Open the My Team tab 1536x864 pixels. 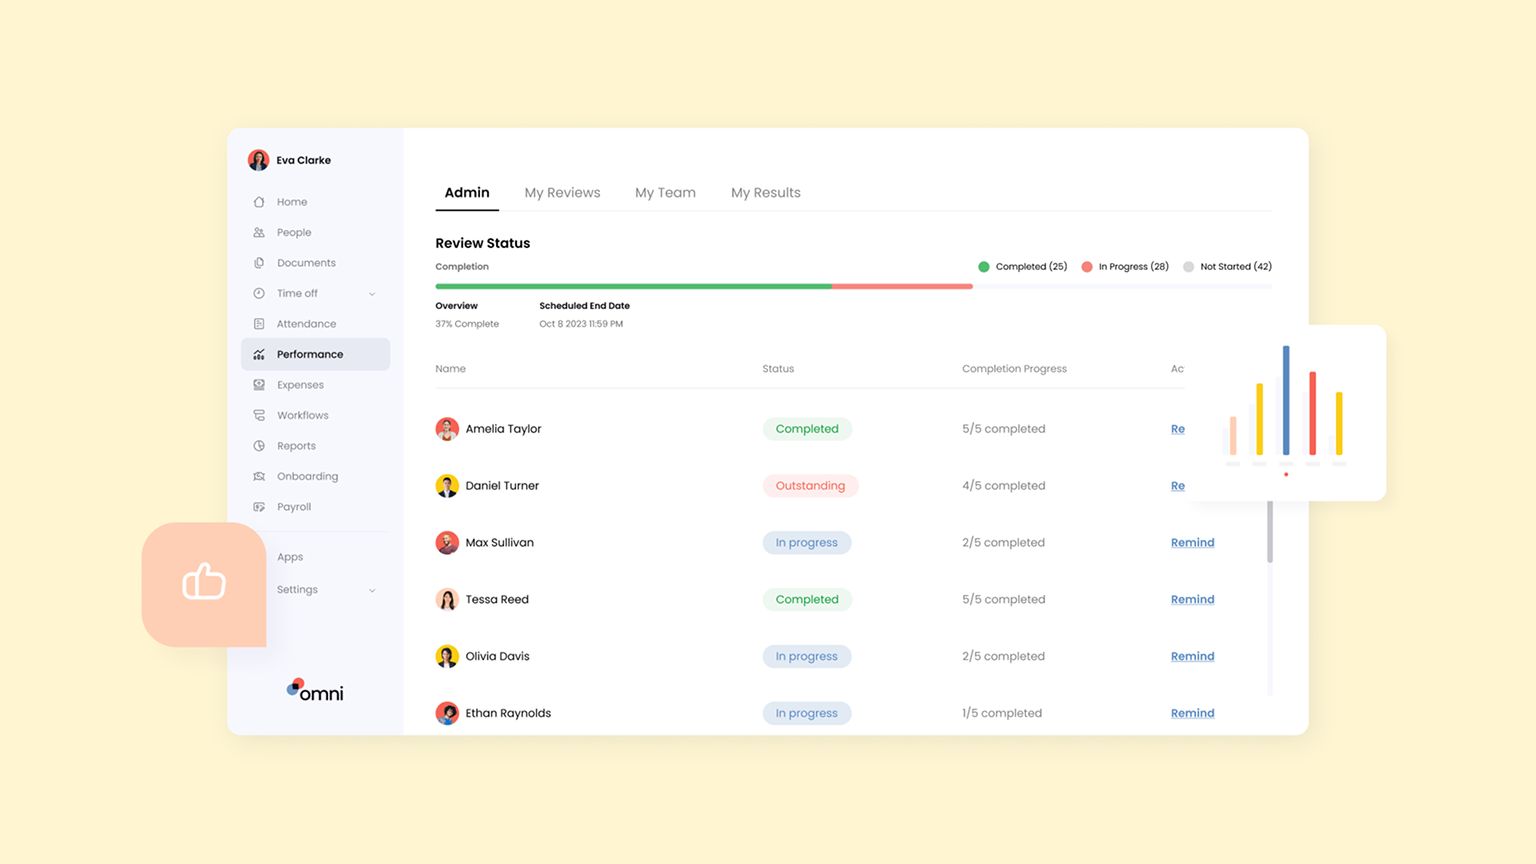[665, 193]
